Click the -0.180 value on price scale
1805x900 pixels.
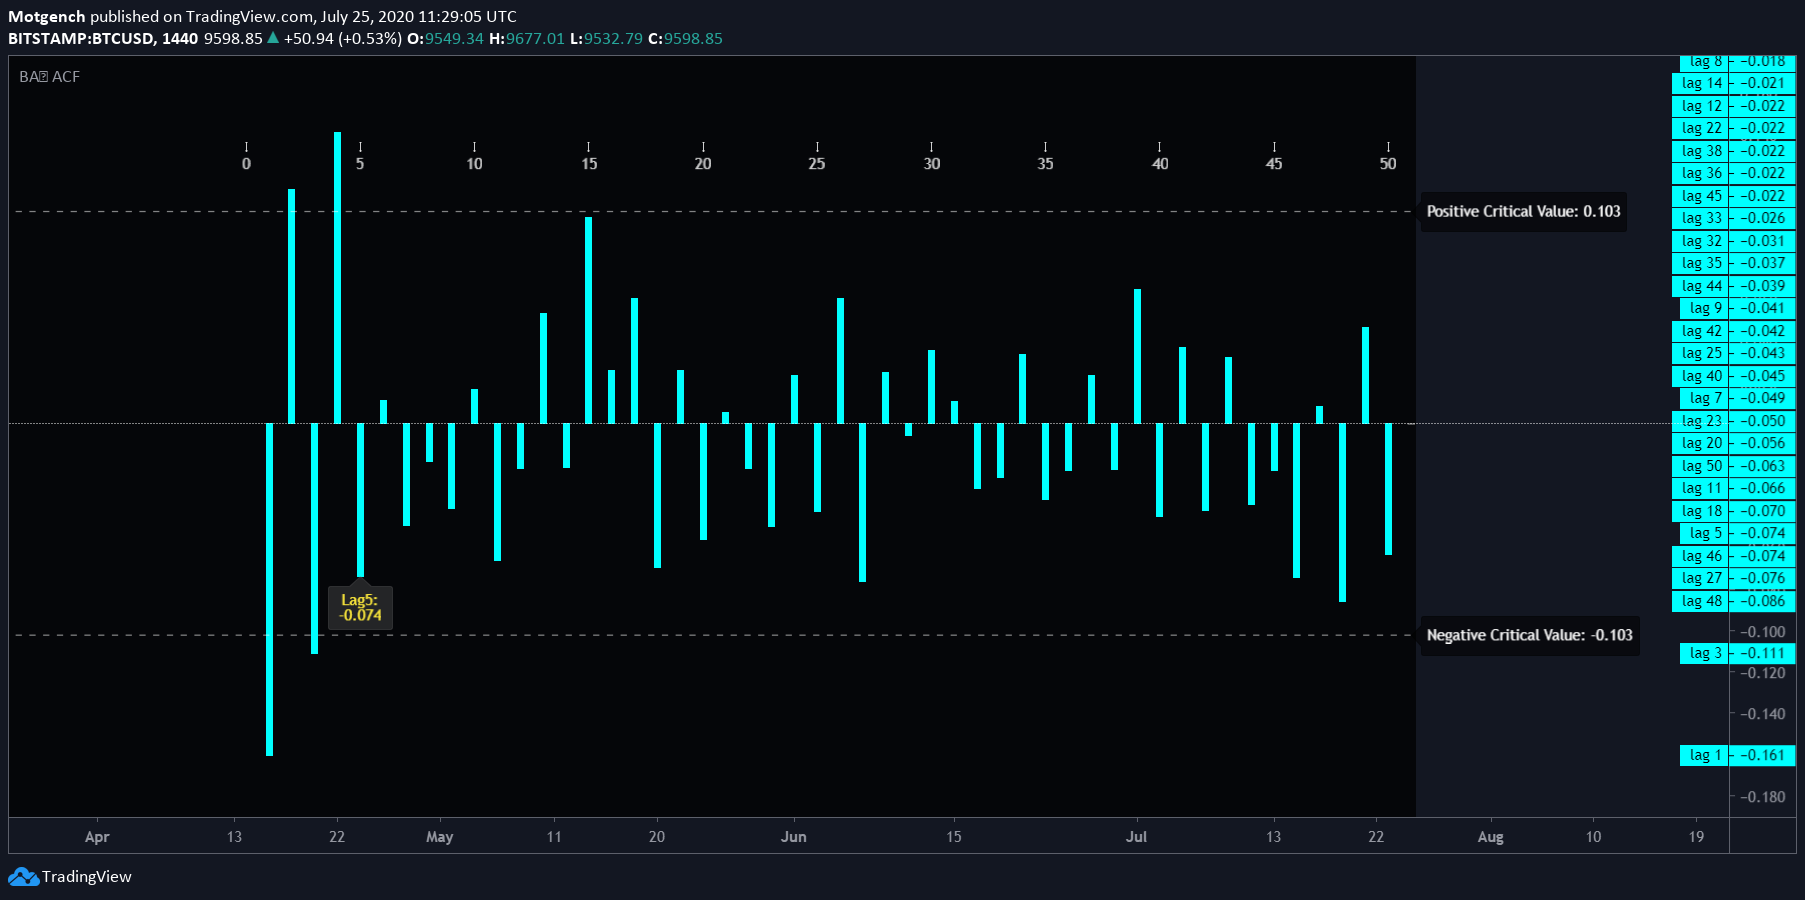(x=1763, y=797)
